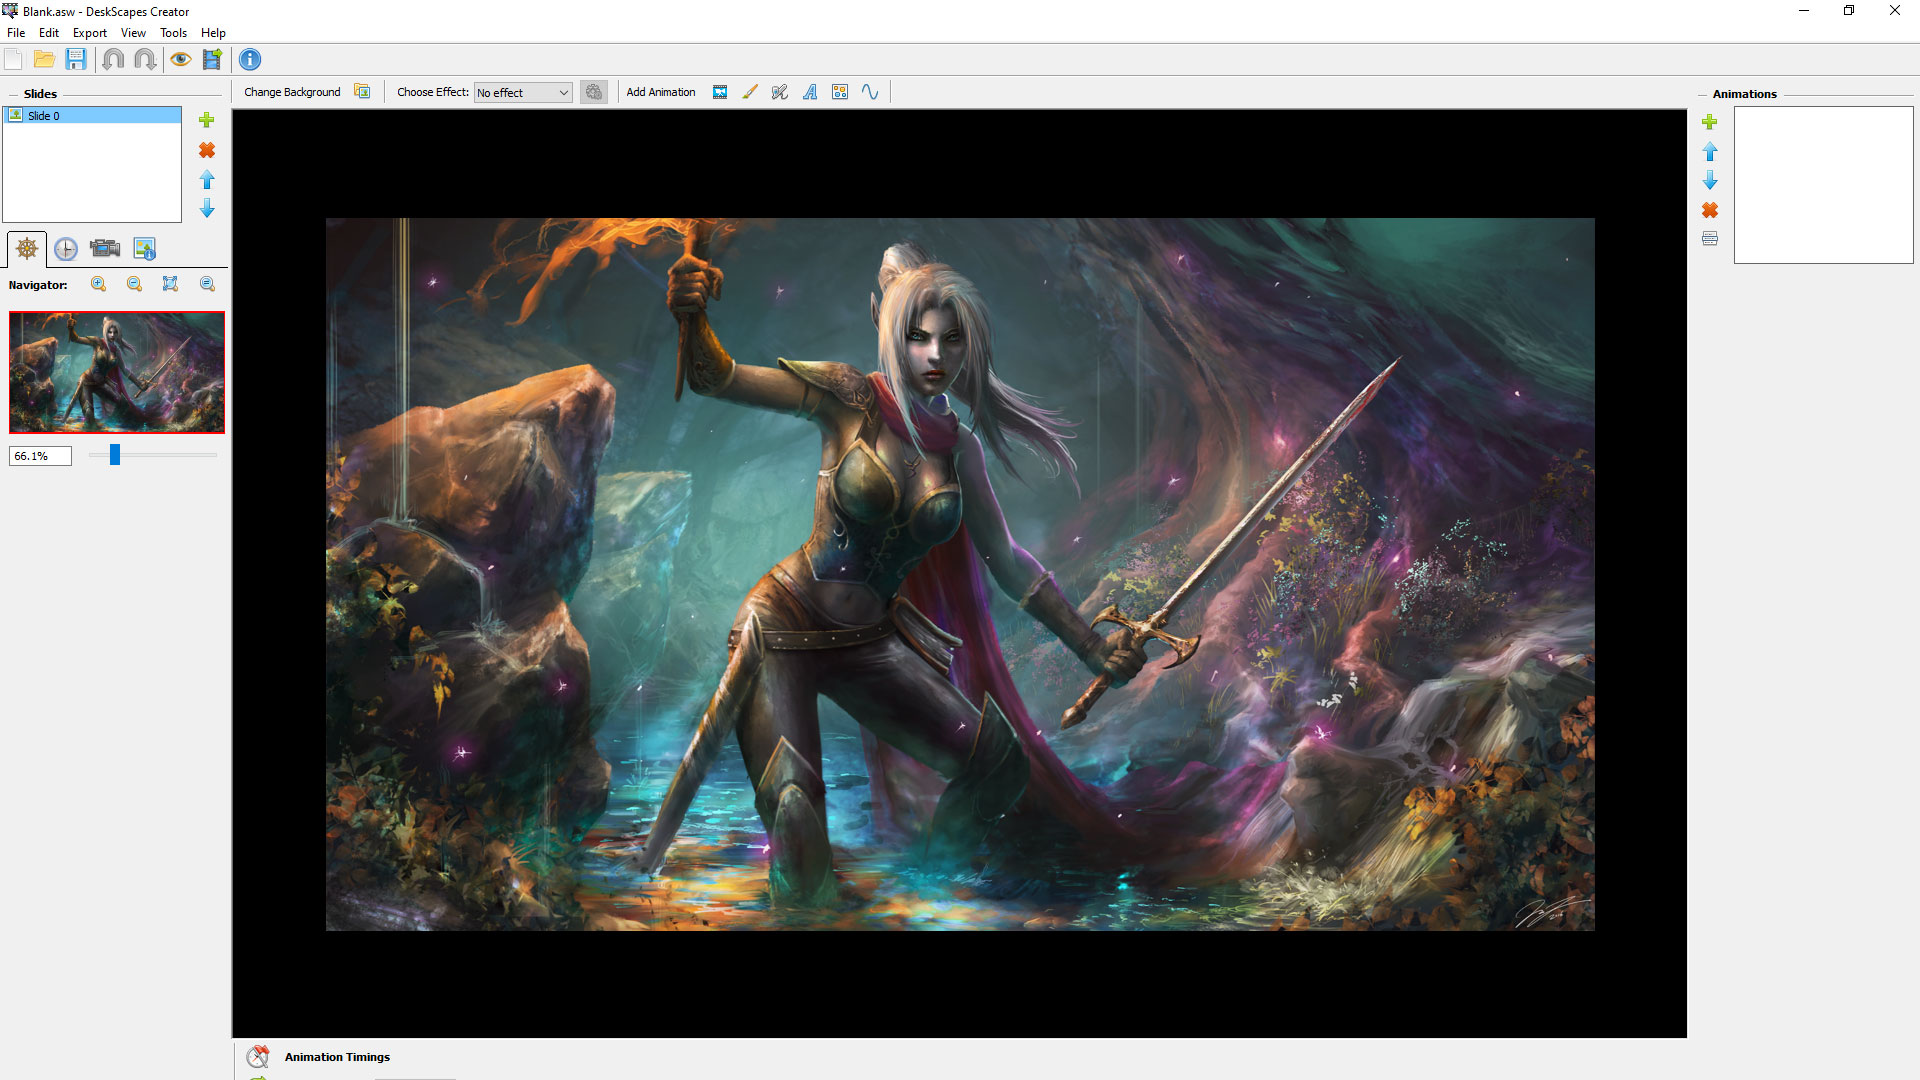1920x1080 pixels.
Task: Click the 66.1% zoom input field
Action: click(40, 456)
